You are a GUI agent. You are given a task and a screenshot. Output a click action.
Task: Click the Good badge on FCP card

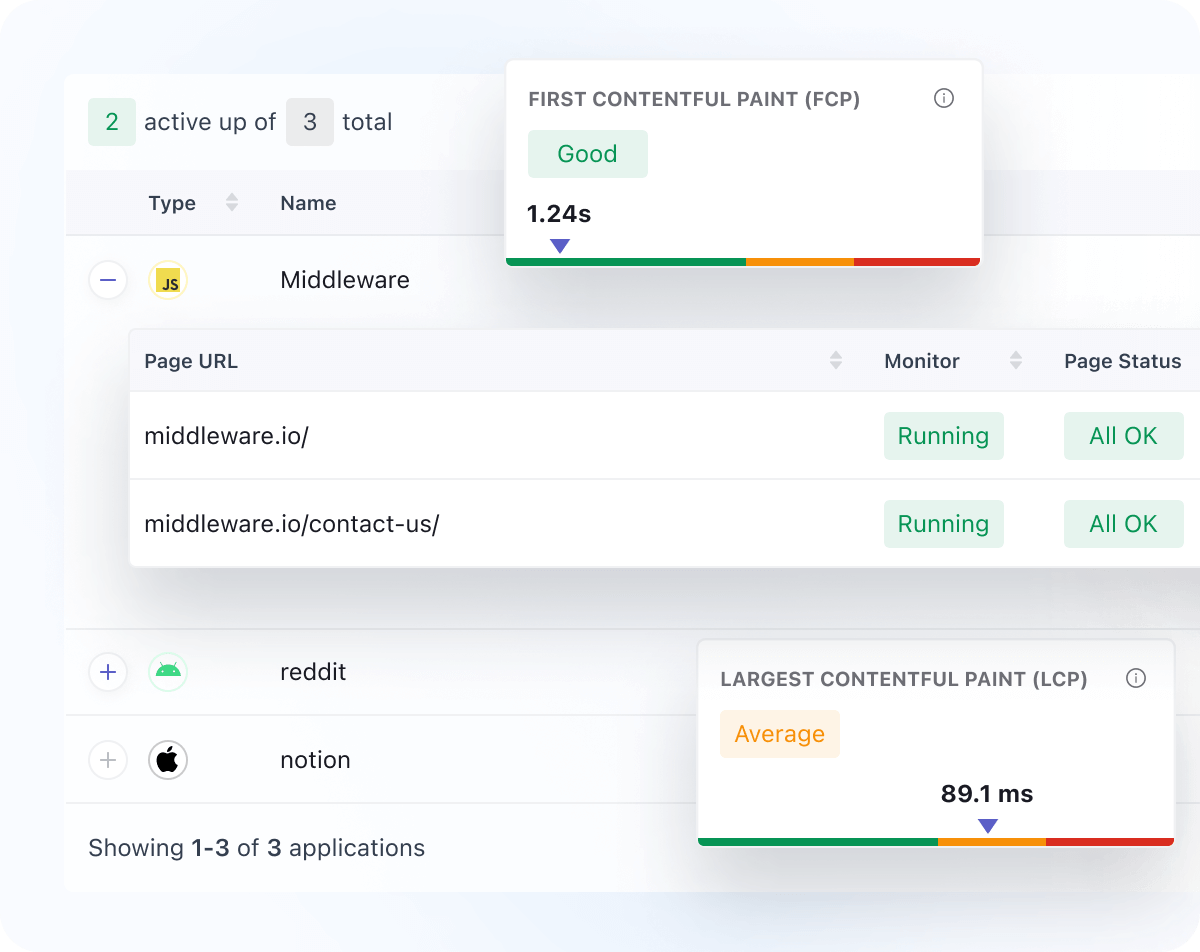[x=588, y=154]
